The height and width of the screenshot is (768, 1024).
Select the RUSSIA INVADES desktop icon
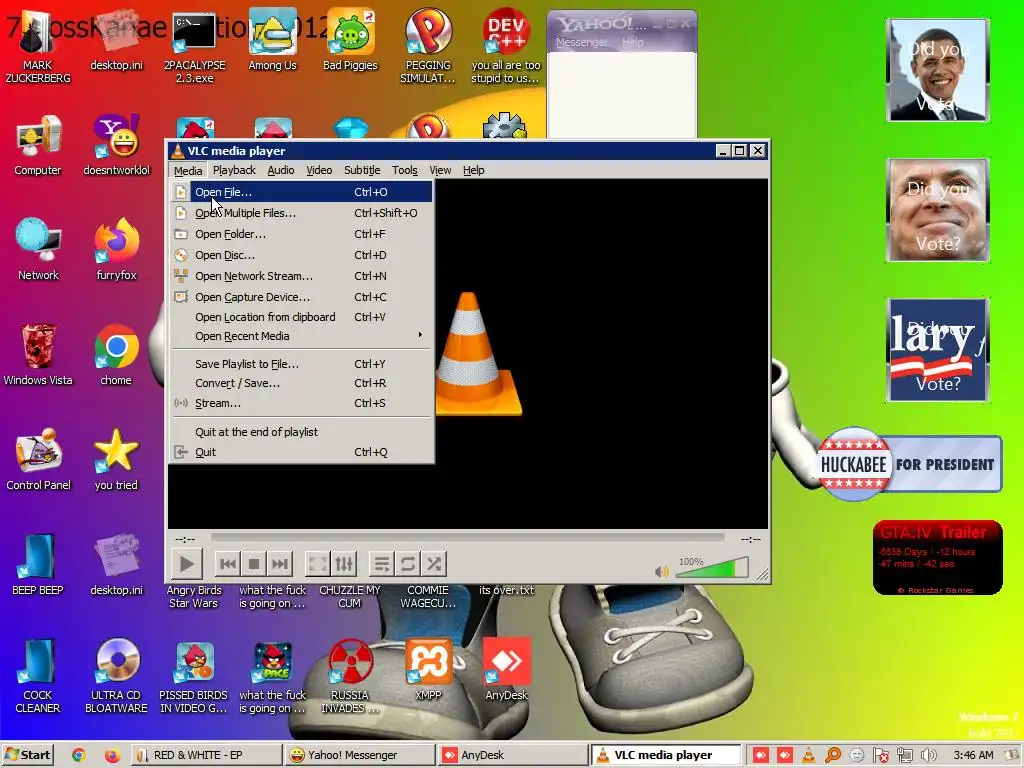(x=349, y=676)
